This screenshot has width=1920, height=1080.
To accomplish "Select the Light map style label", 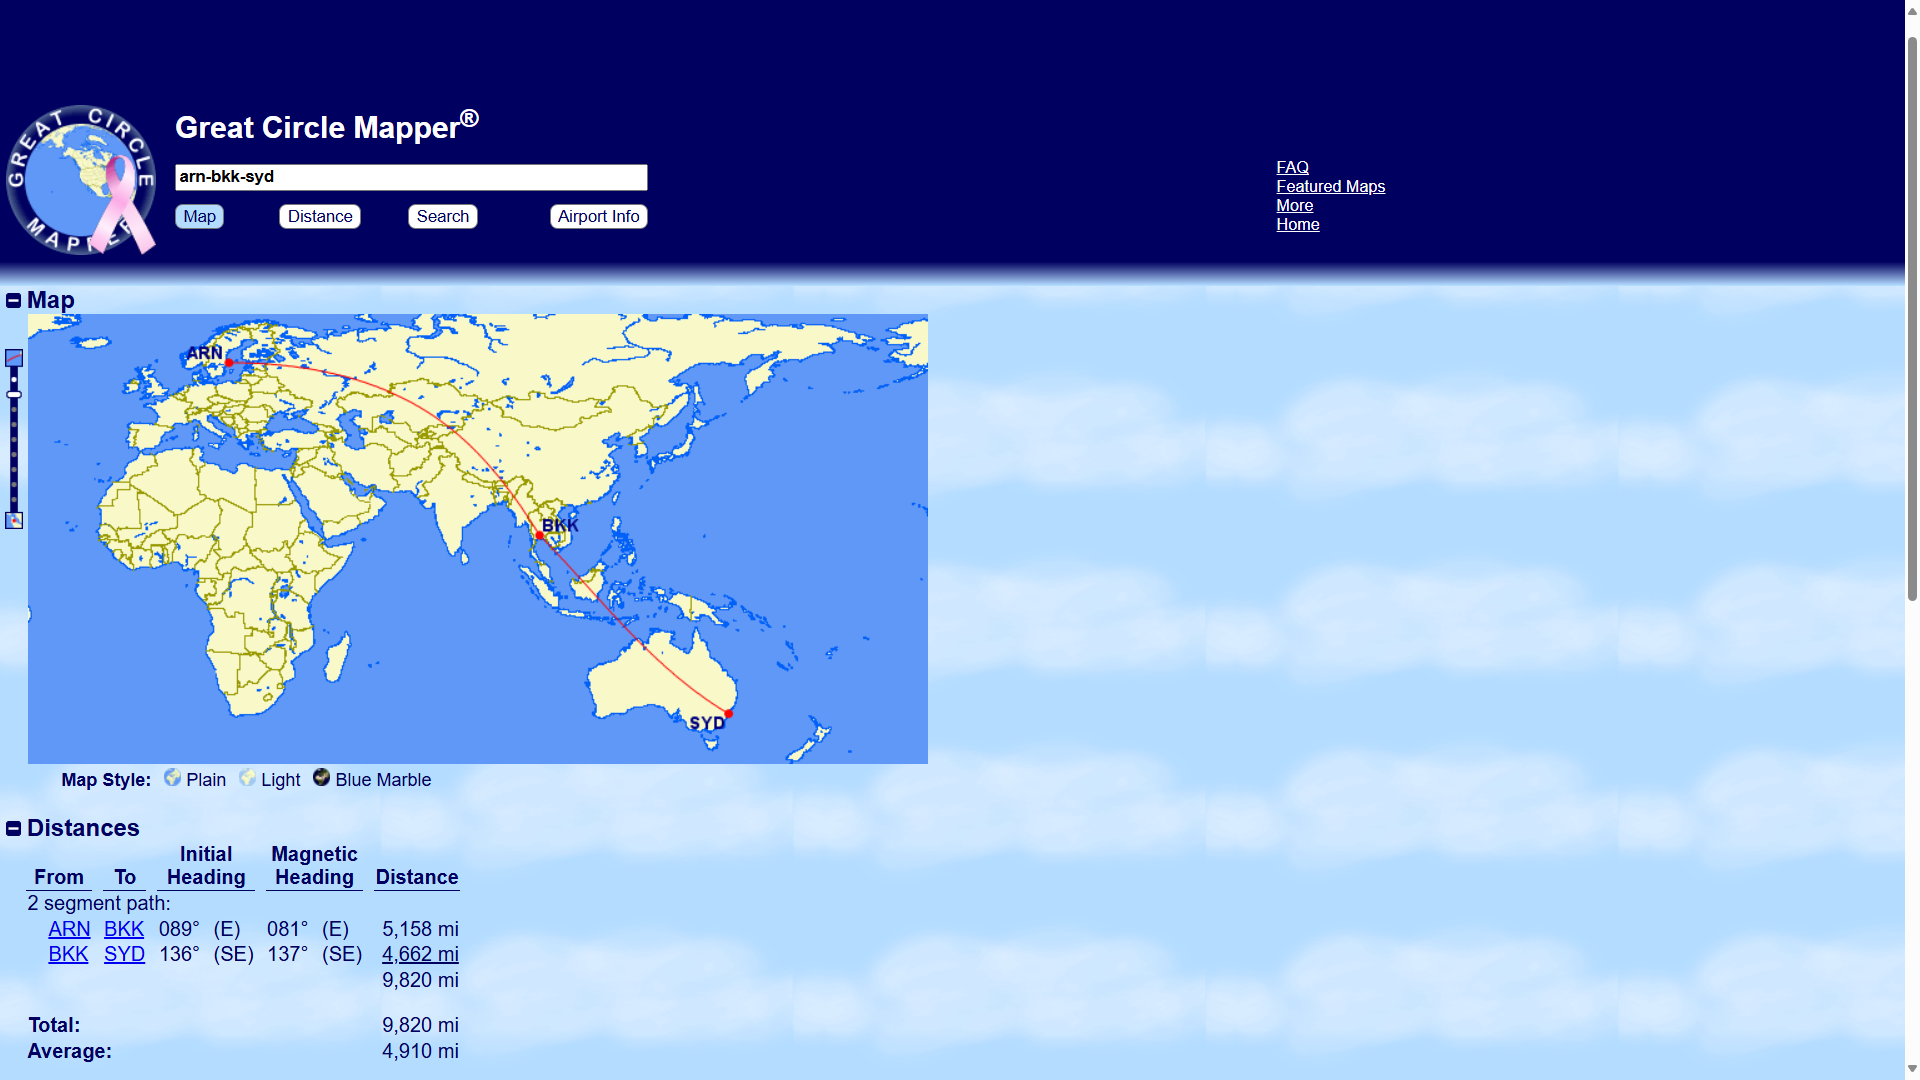I will [x=280, y=780].
